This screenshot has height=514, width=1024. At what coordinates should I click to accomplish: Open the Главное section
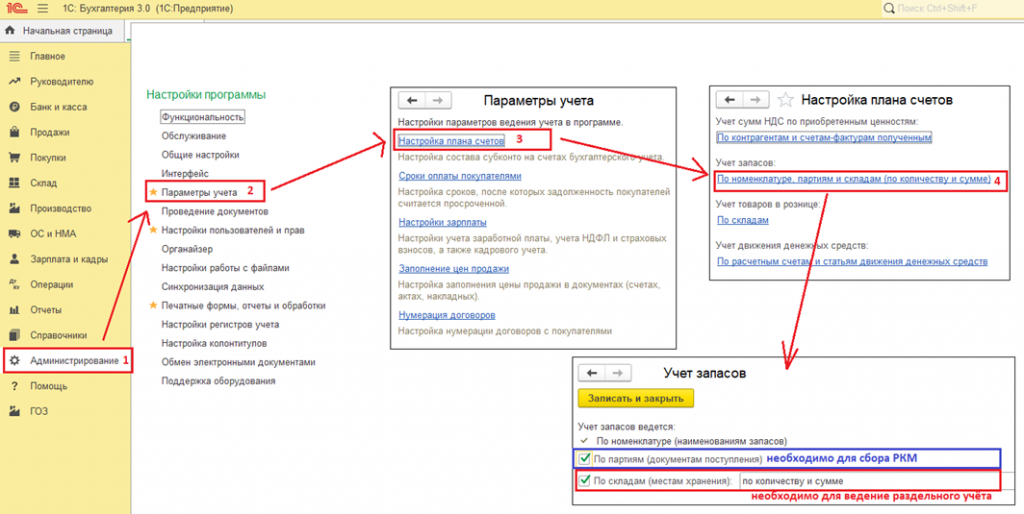pyautogui.click(x=48, y=56)
